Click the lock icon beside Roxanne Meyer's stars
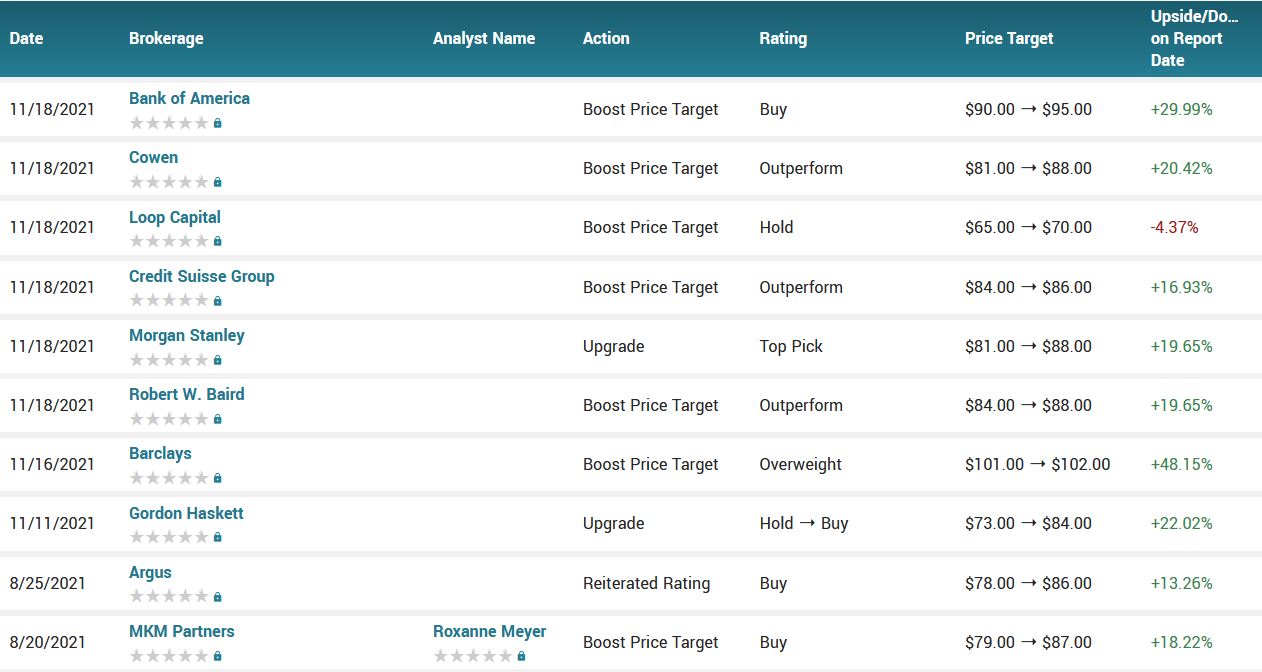This screenshot has width=1262, height=672. [521, 656]
